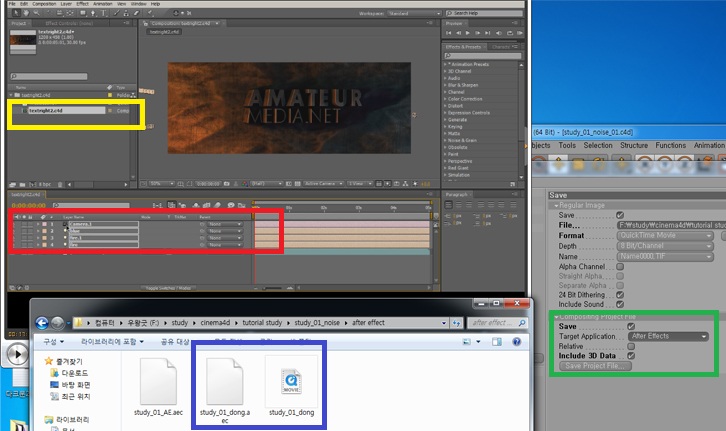The width and height of the screenshot is (726, 431).
Task: Open 라이브러리에 포함 toolbar button
Action: click(x=113, y=342)
